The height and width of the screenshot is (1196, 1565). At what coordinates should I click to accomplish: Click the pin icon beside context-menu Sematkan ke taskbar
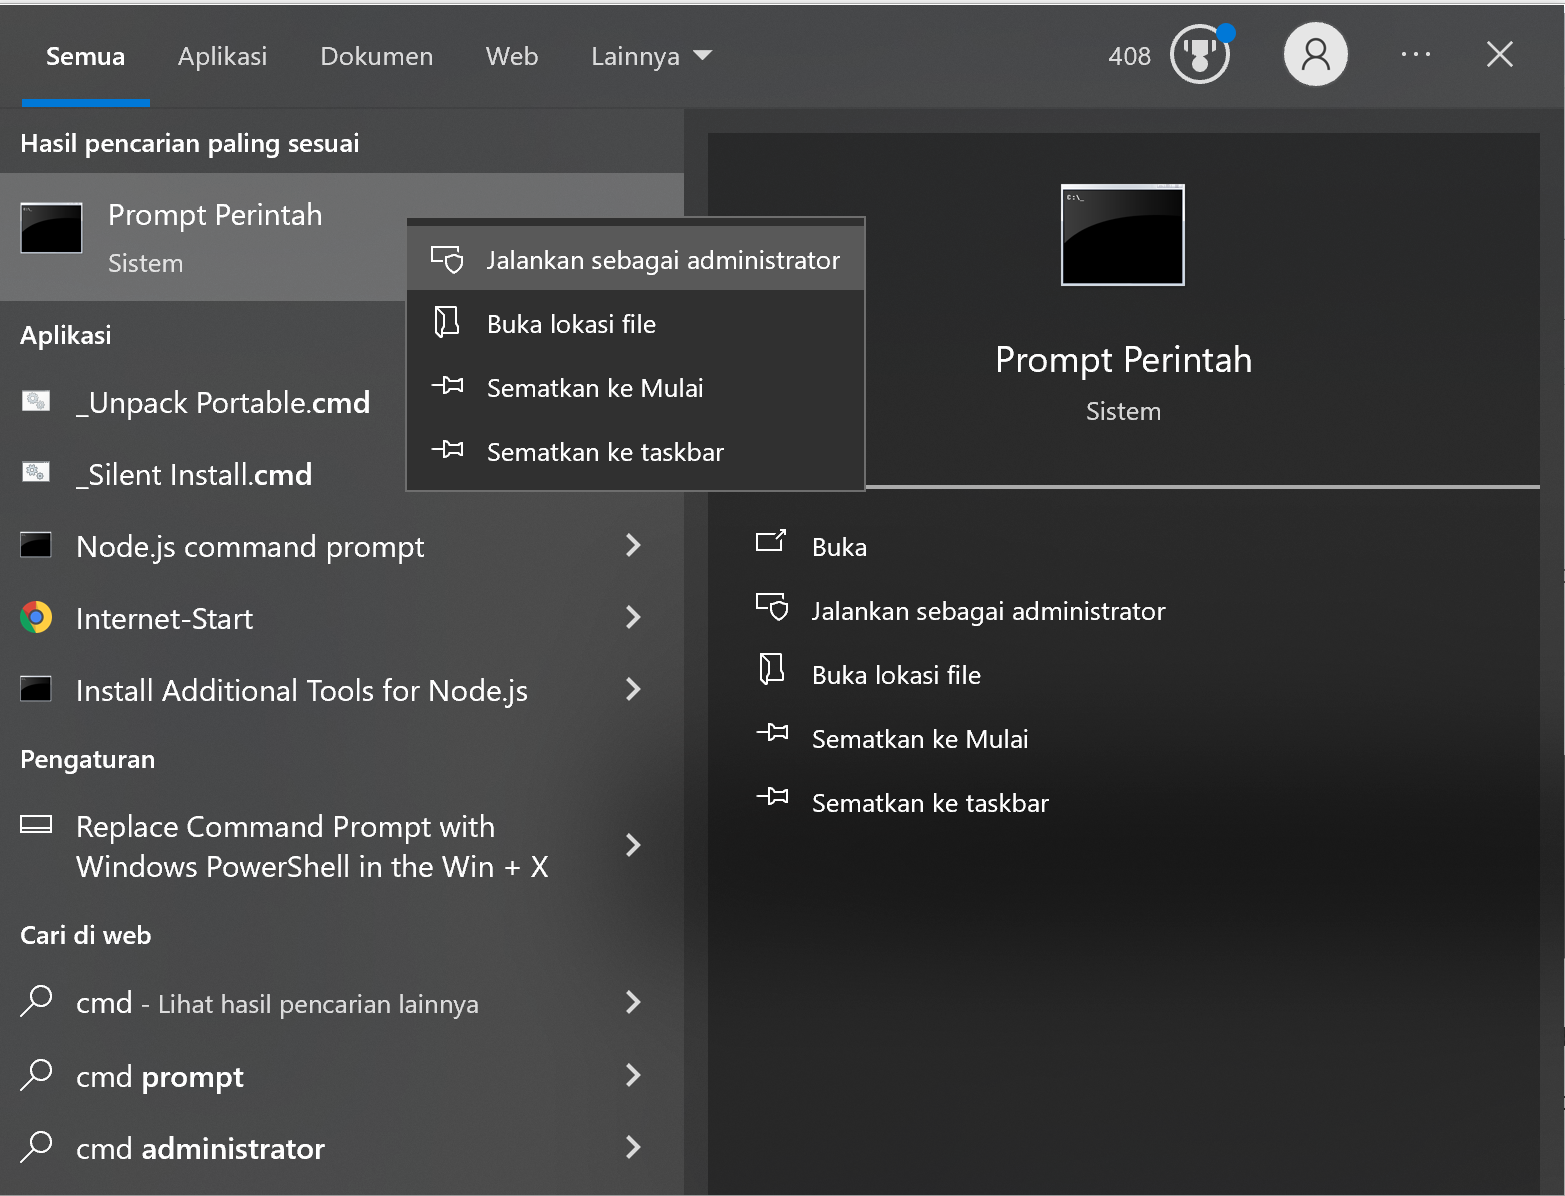click(x=447, y=450)
